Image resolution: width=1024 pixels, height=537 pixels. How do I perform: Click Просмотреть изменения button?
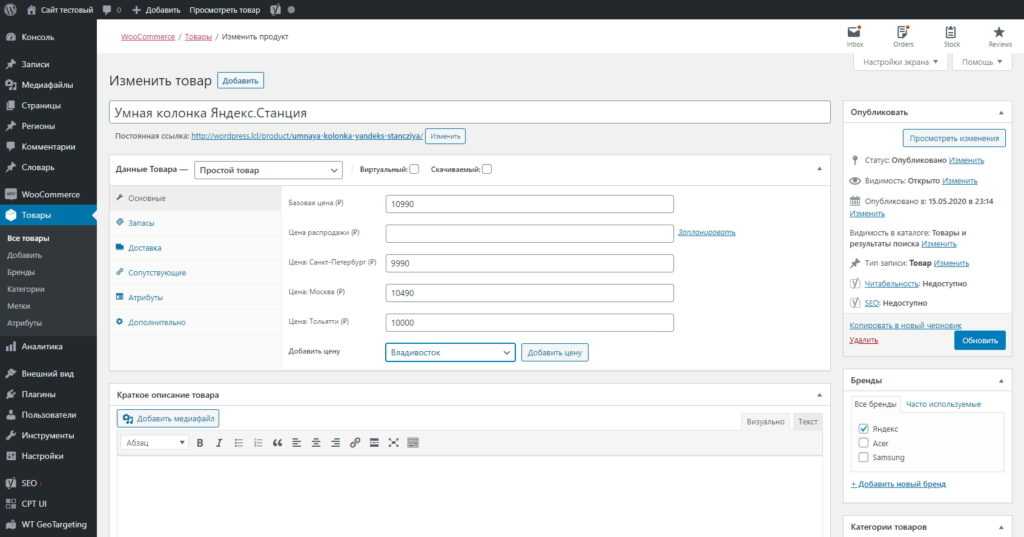pyautogui.click(x=954, y=138)
